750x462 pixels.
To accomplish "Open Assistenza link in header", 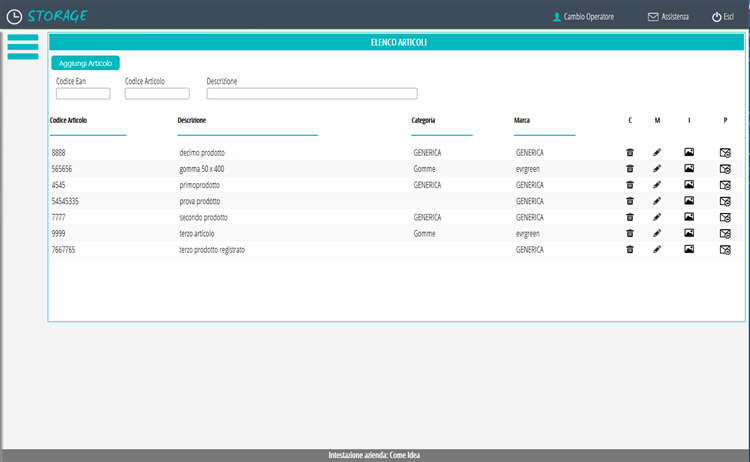I will click(668, 17).
